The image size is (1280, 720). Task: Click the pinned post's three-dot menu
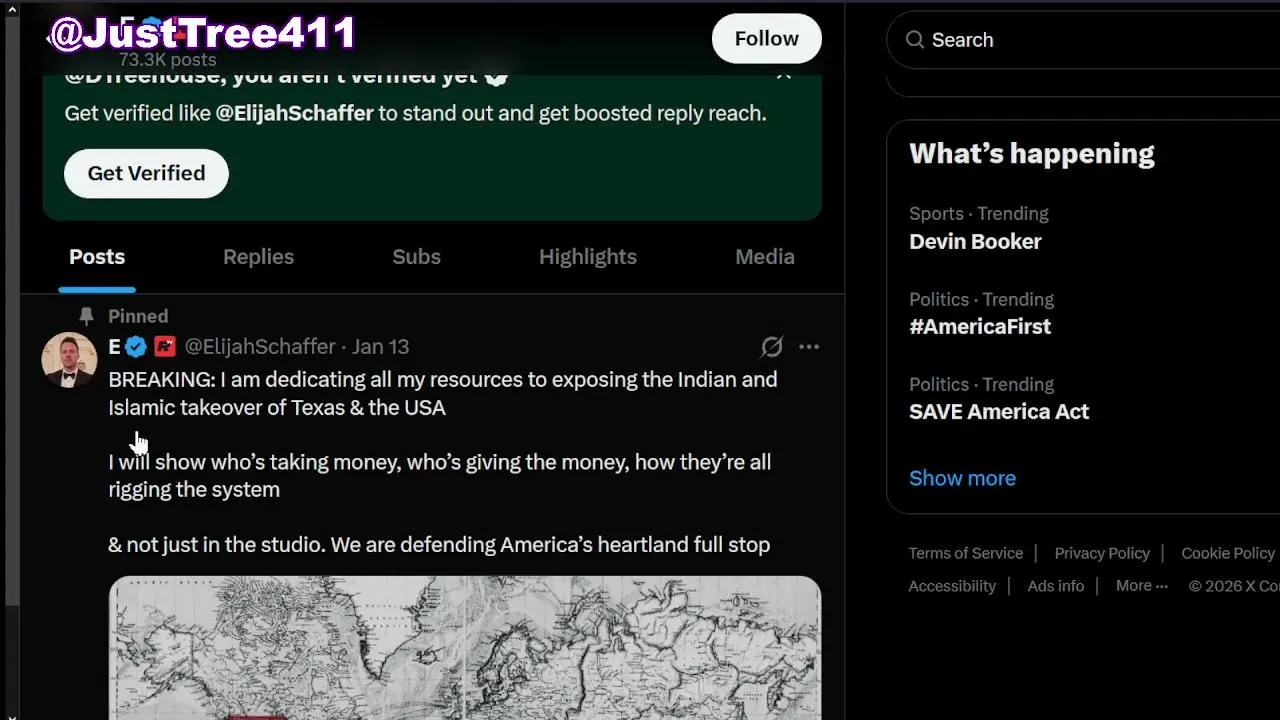coord(809,347)
